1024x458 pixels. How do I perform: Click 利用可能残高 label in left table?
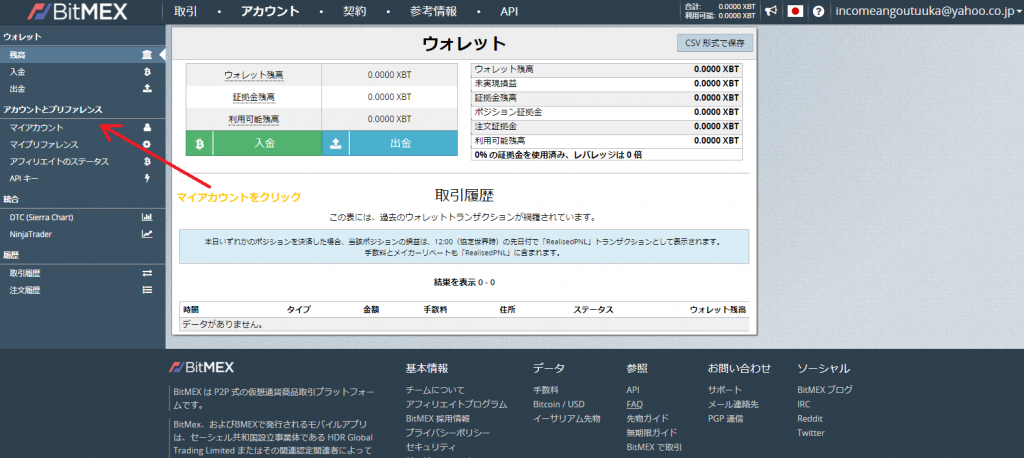click(254, 119)
